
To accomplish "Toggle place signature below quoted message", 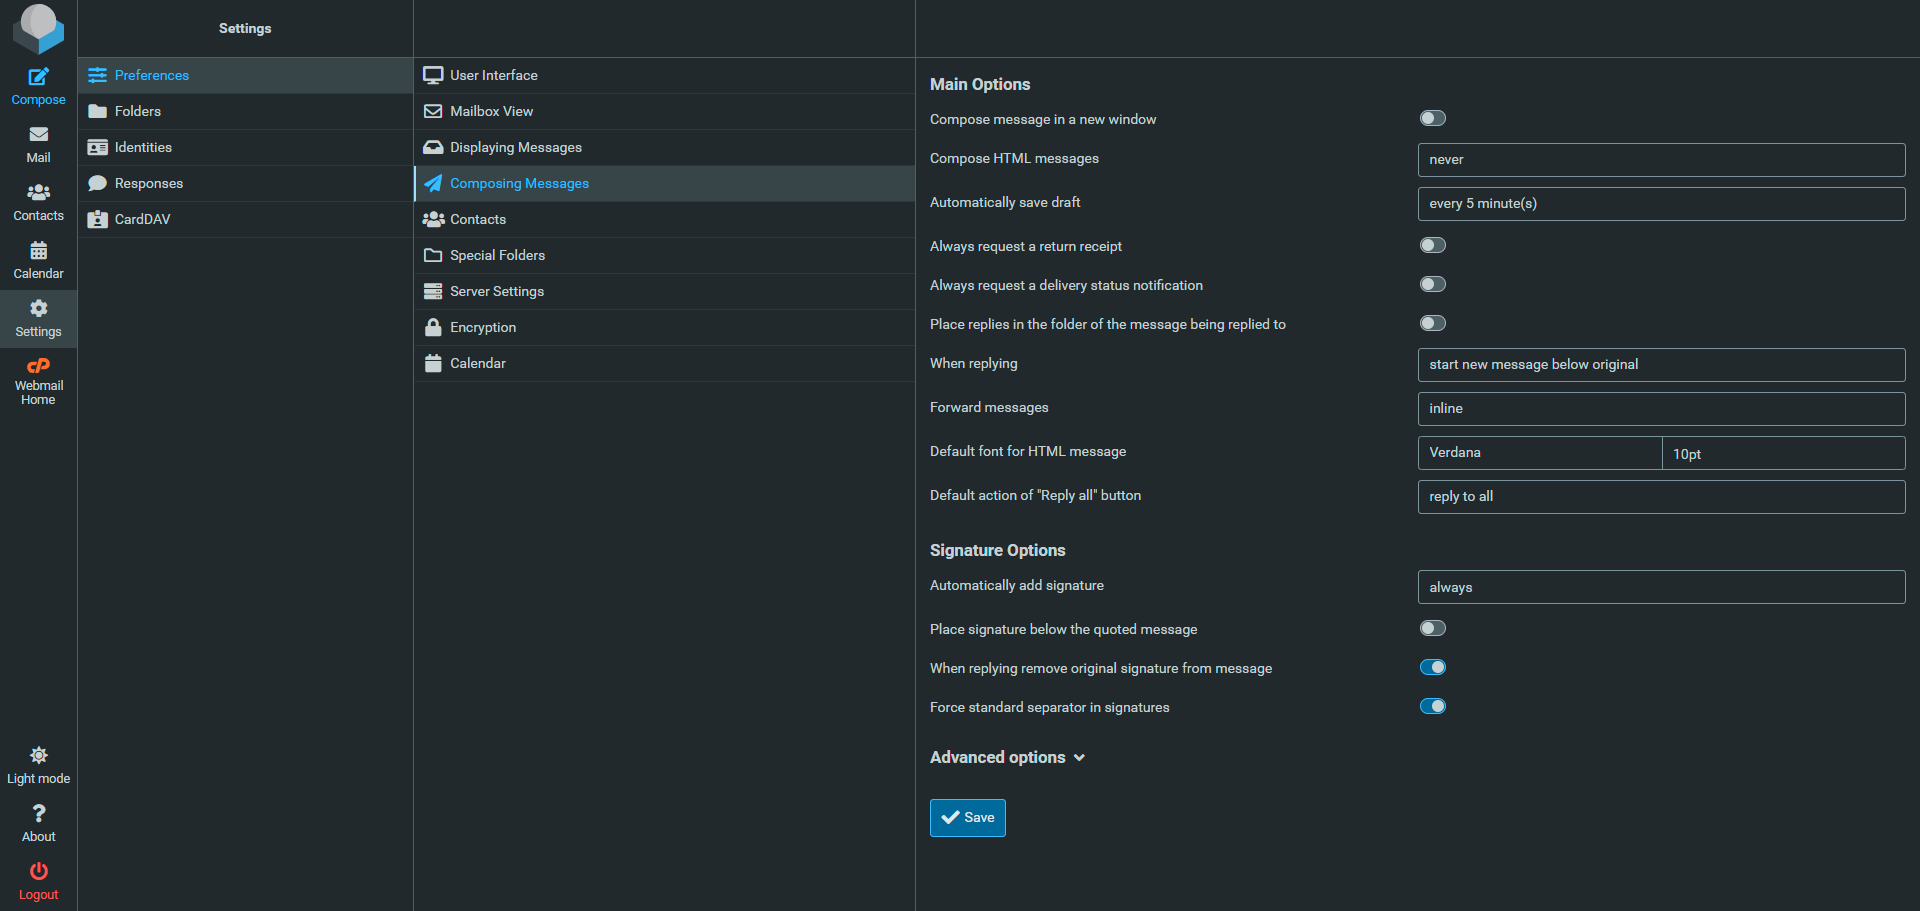I will (1432, 629).
